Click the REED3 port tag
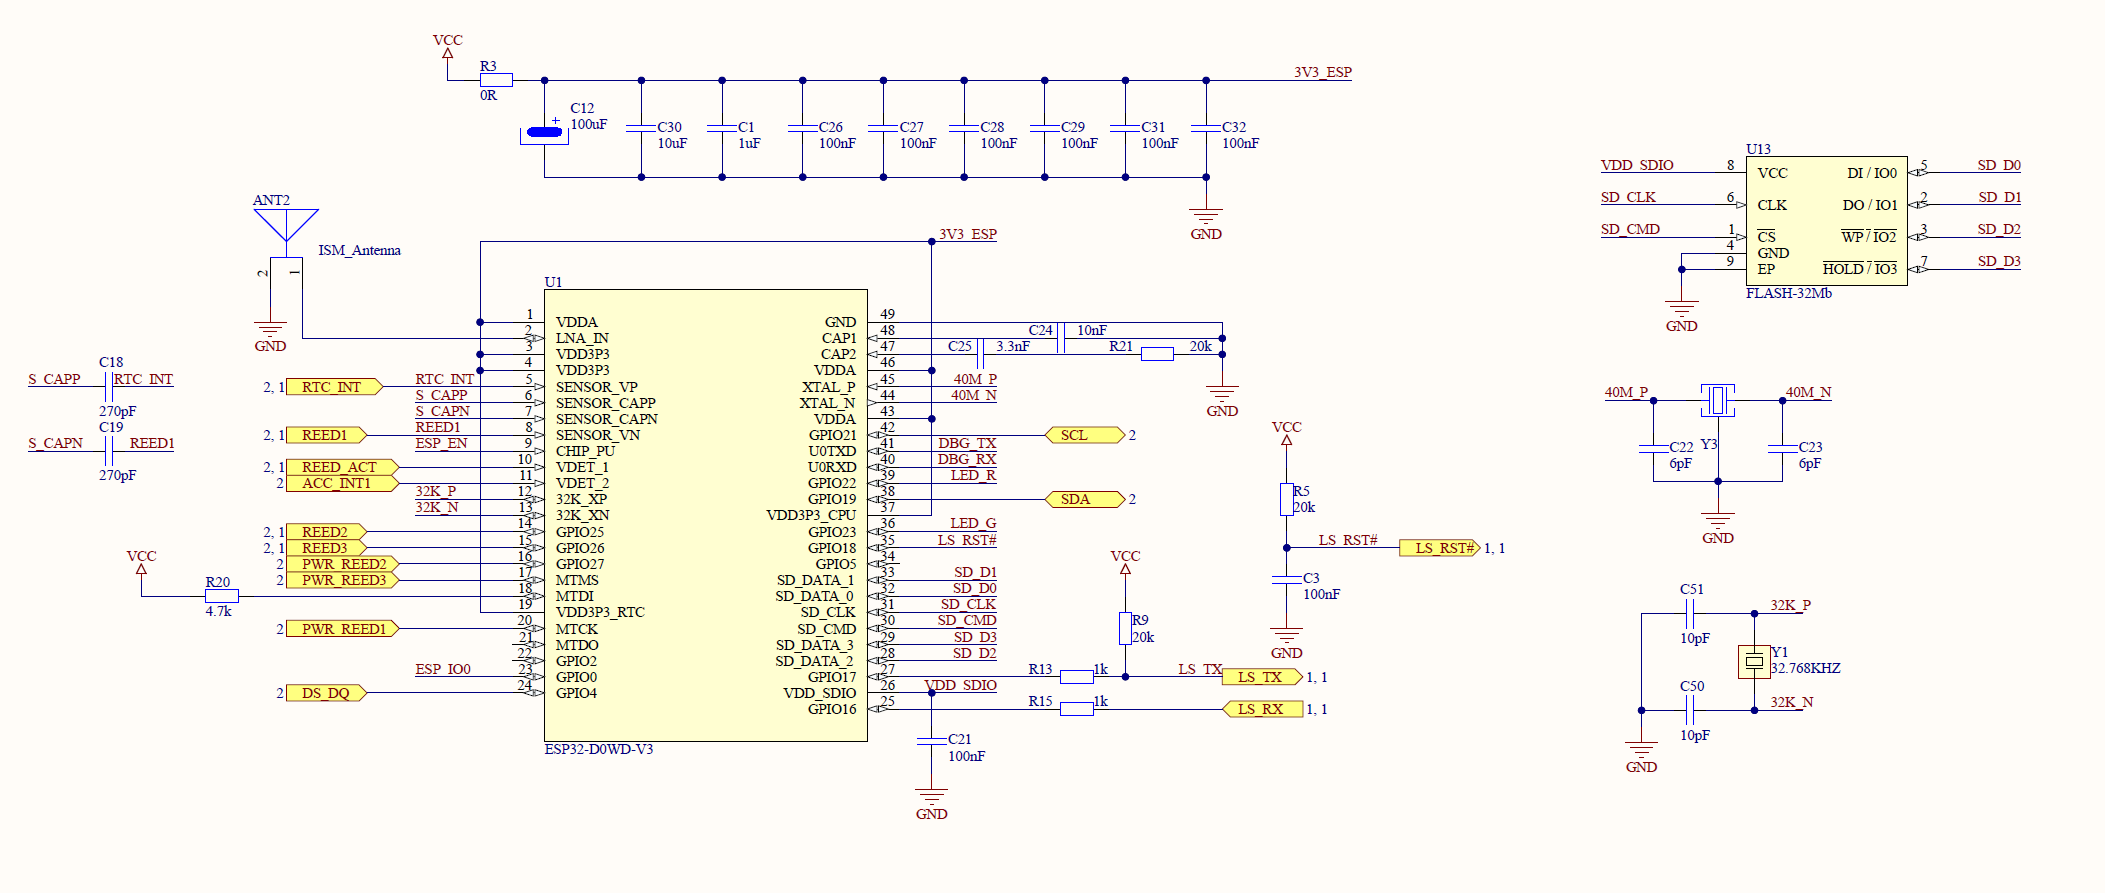The image size is (2105, 893). pos(326,548)
